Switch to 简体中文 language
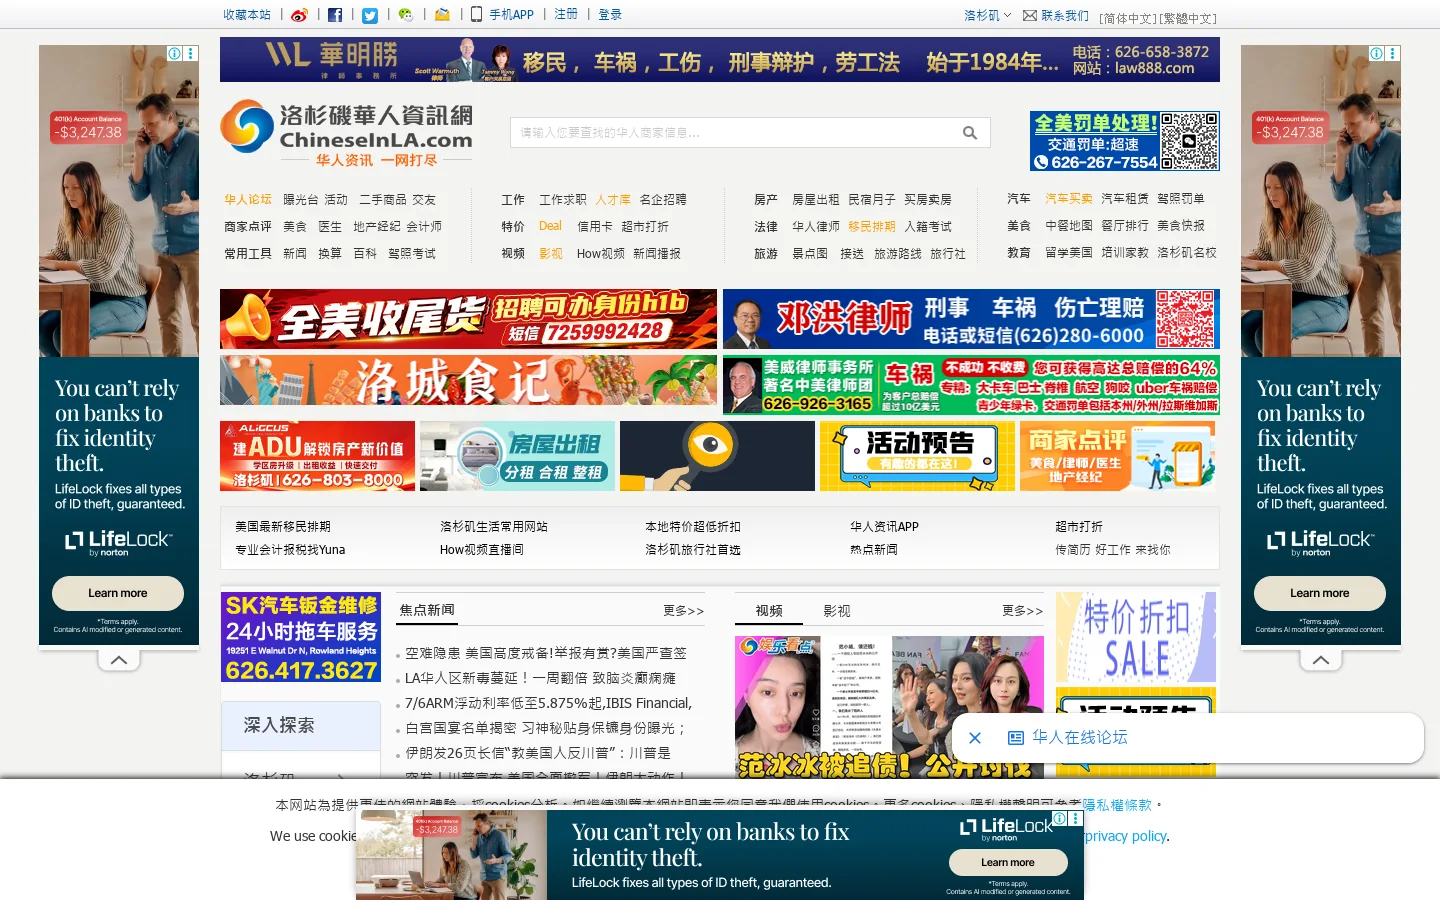 point(1128,19)
